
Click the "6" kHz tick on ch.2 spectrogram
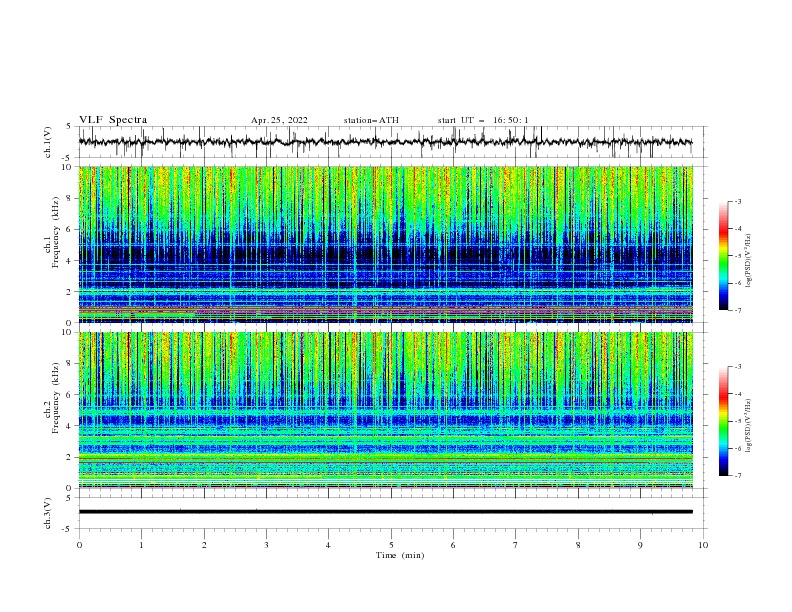click(70, 395)
